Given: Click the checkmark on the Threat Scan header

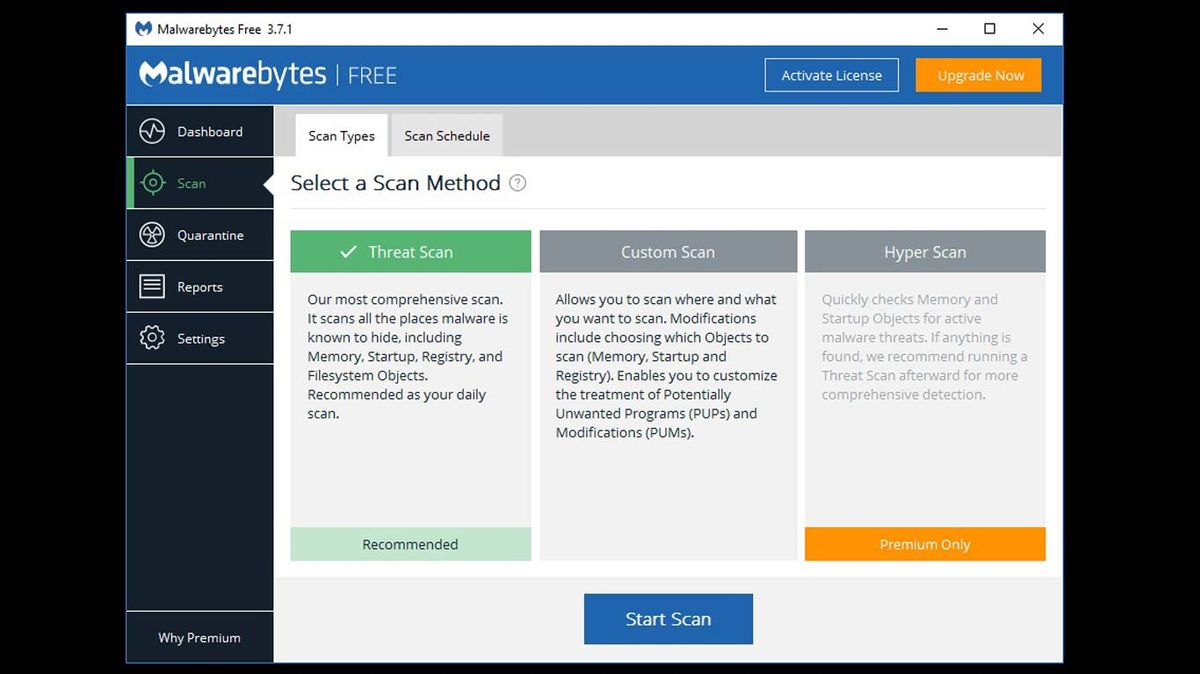Looking at the screenshot, I should 348,252.
